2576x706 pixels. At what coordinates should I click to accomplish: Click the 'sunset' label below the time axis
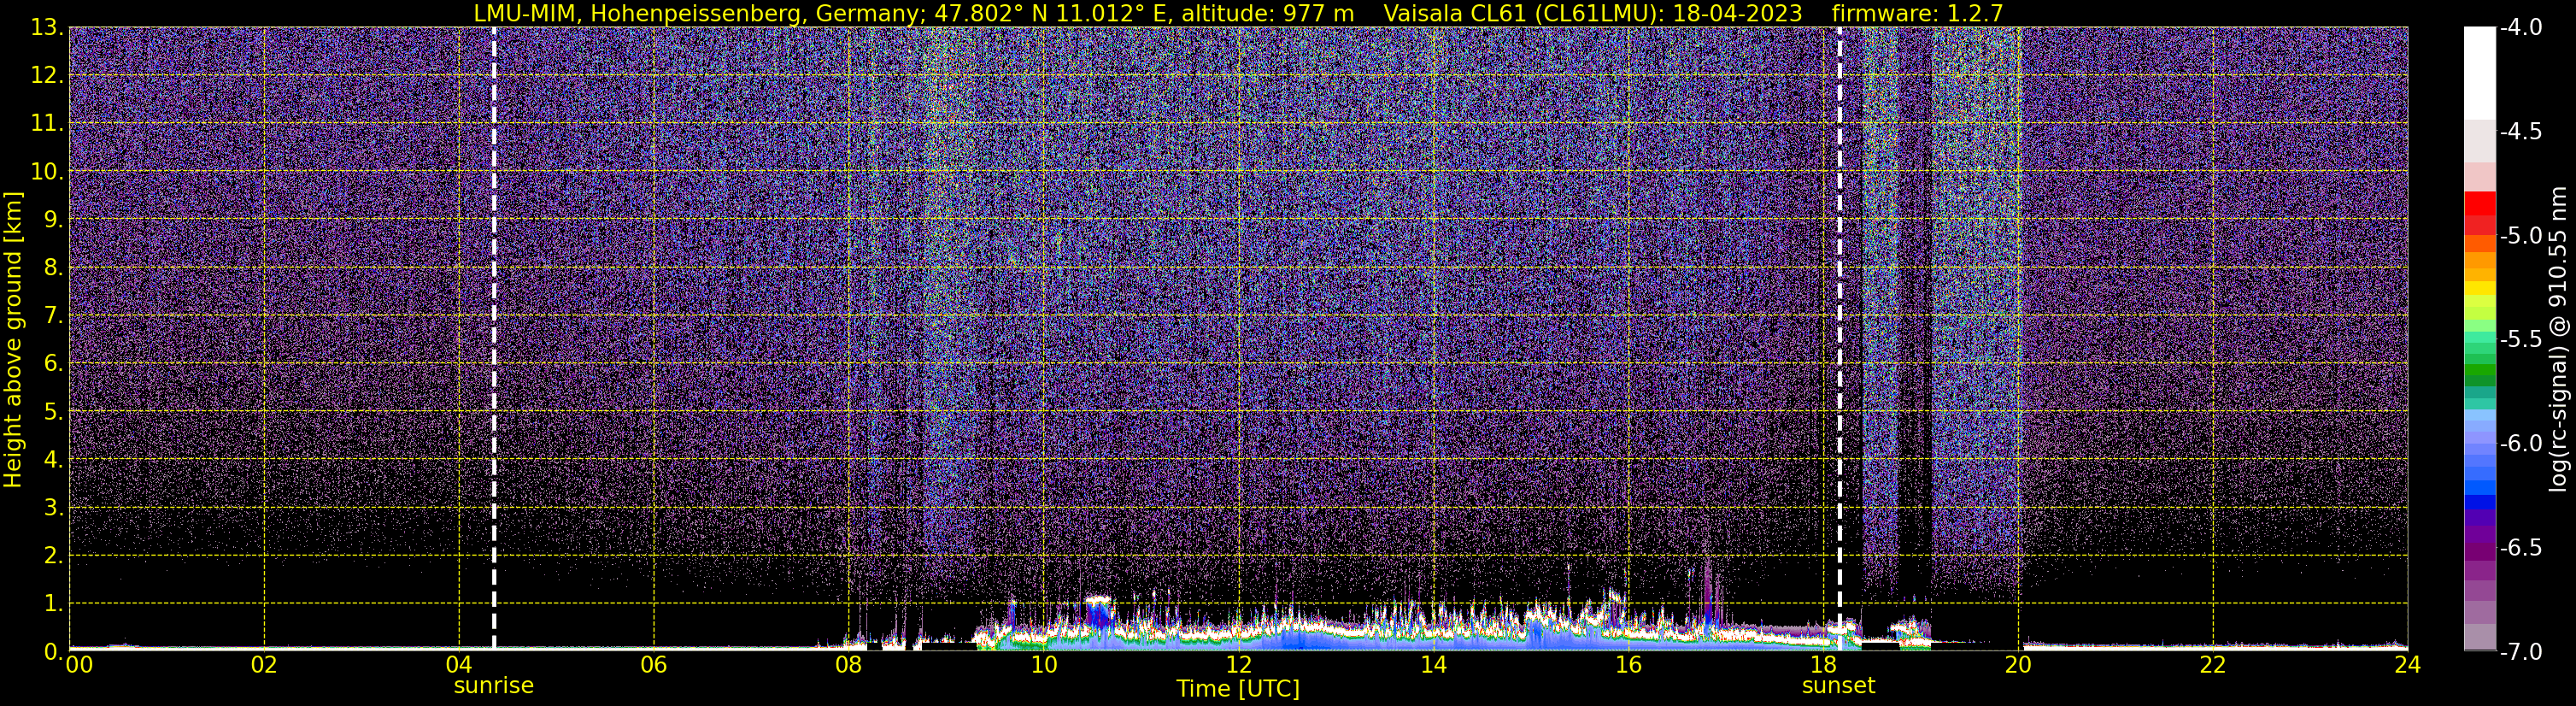(x=1838, y=686)
